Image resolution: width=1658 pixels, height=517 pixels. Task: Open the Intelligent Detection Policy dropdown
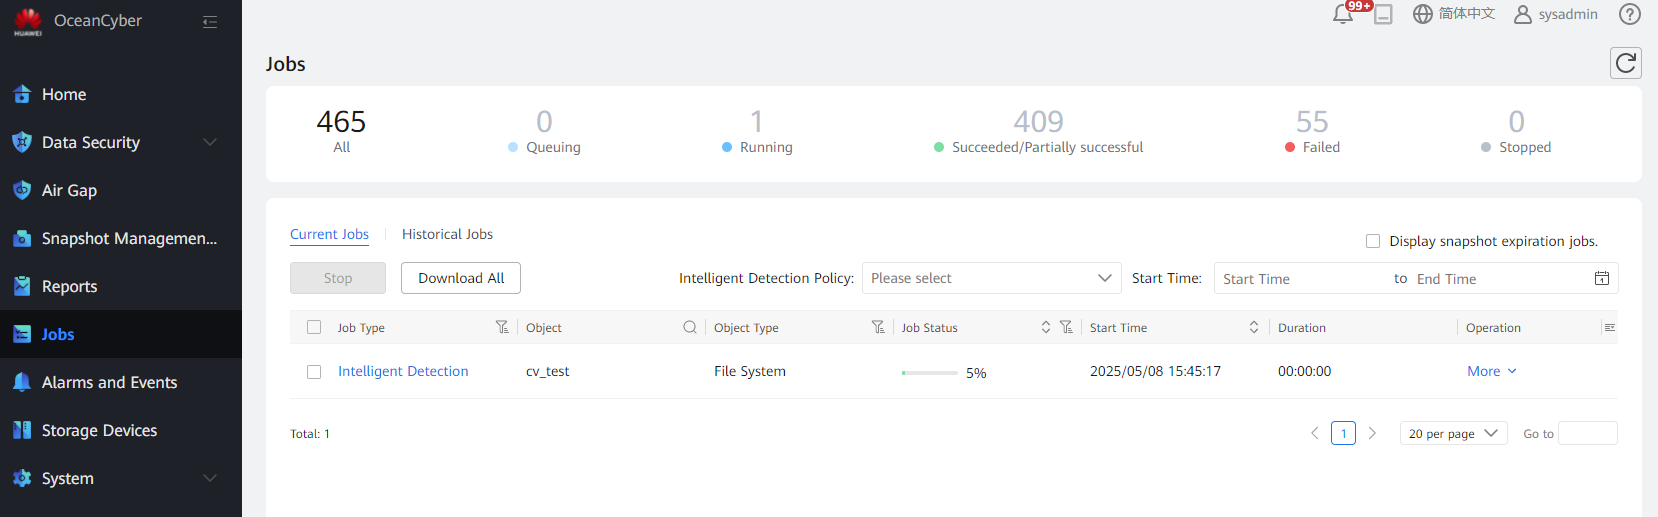click(x=990, y=278)
